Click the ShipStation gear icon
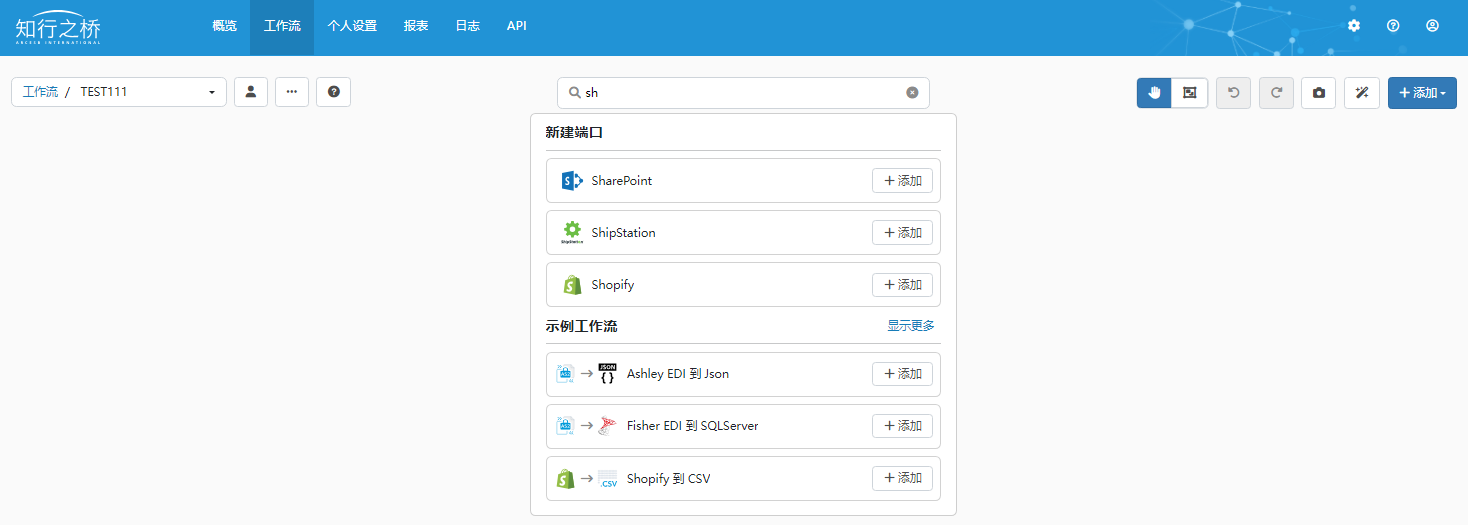 (572, 232)
